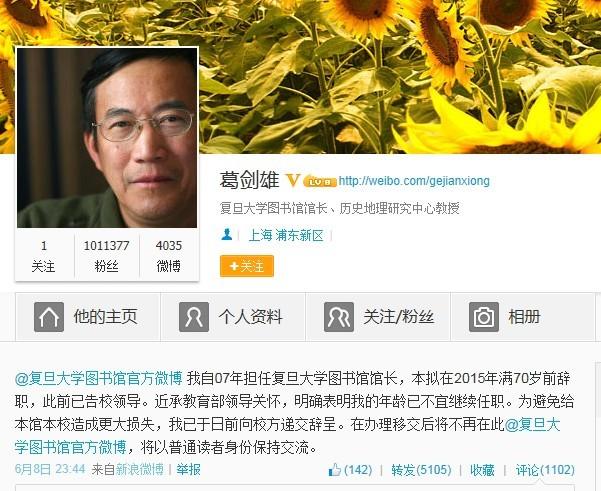Select the two-people icon for 关注/粉丝
Image resolution: width=601 pixels, height=491 pixels.
point(339,317)
